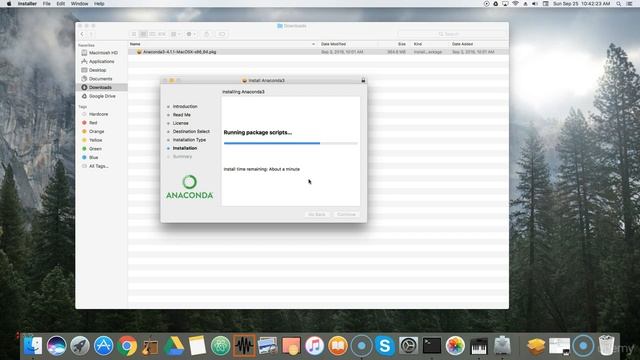Click the installation progress bar
The height and width of the screenshot is (360, 640).
pyautogui.click(x=291, y=143)
